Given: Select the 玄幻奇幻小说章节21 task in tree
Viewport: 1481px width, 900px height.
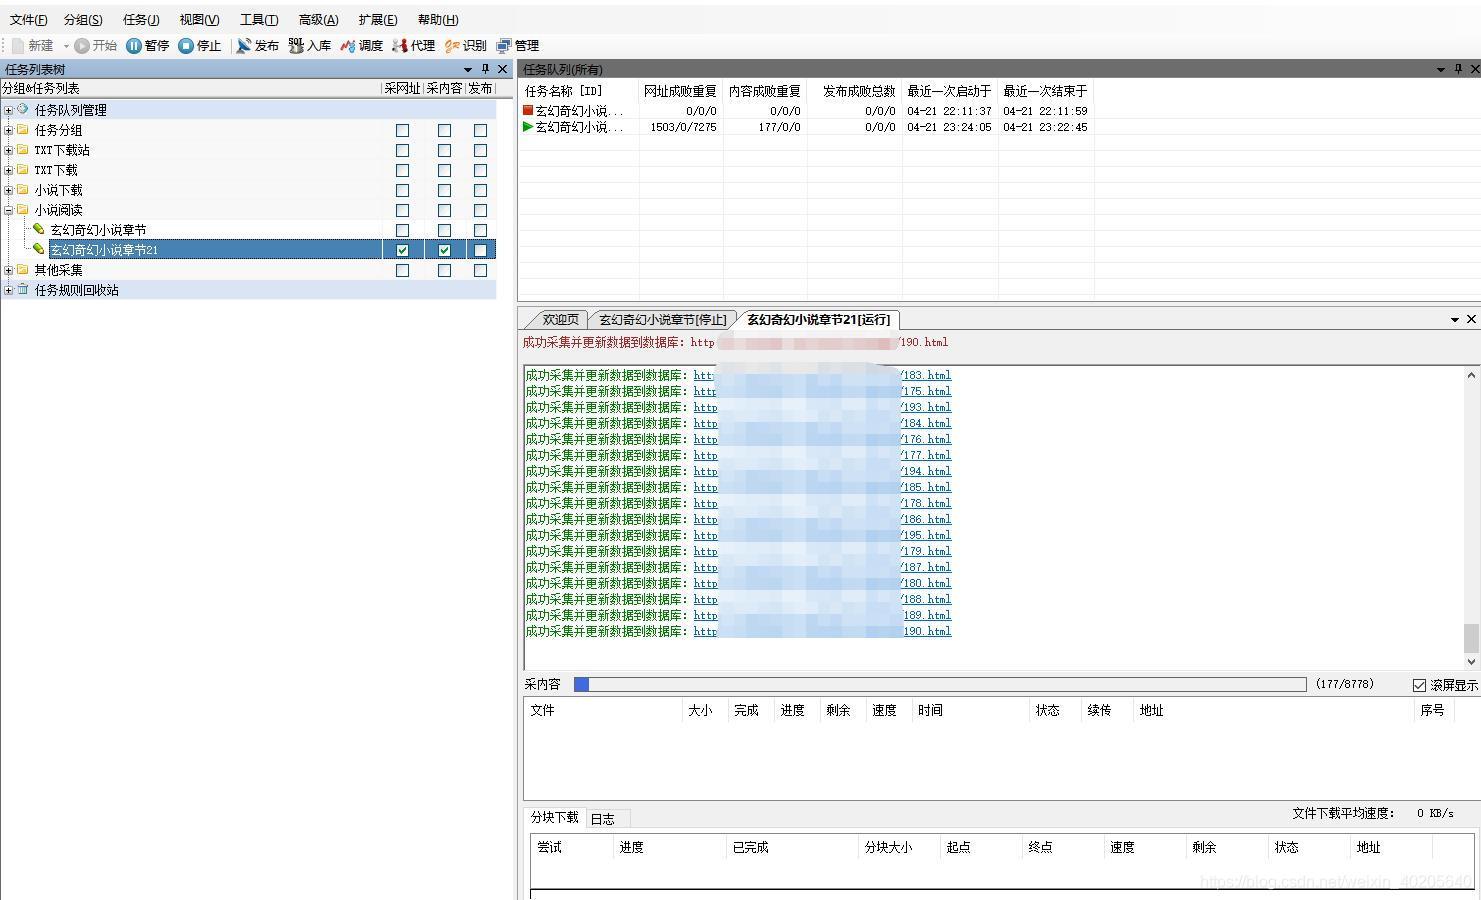Looking at the screenshot, I should (x=104, y=250).
